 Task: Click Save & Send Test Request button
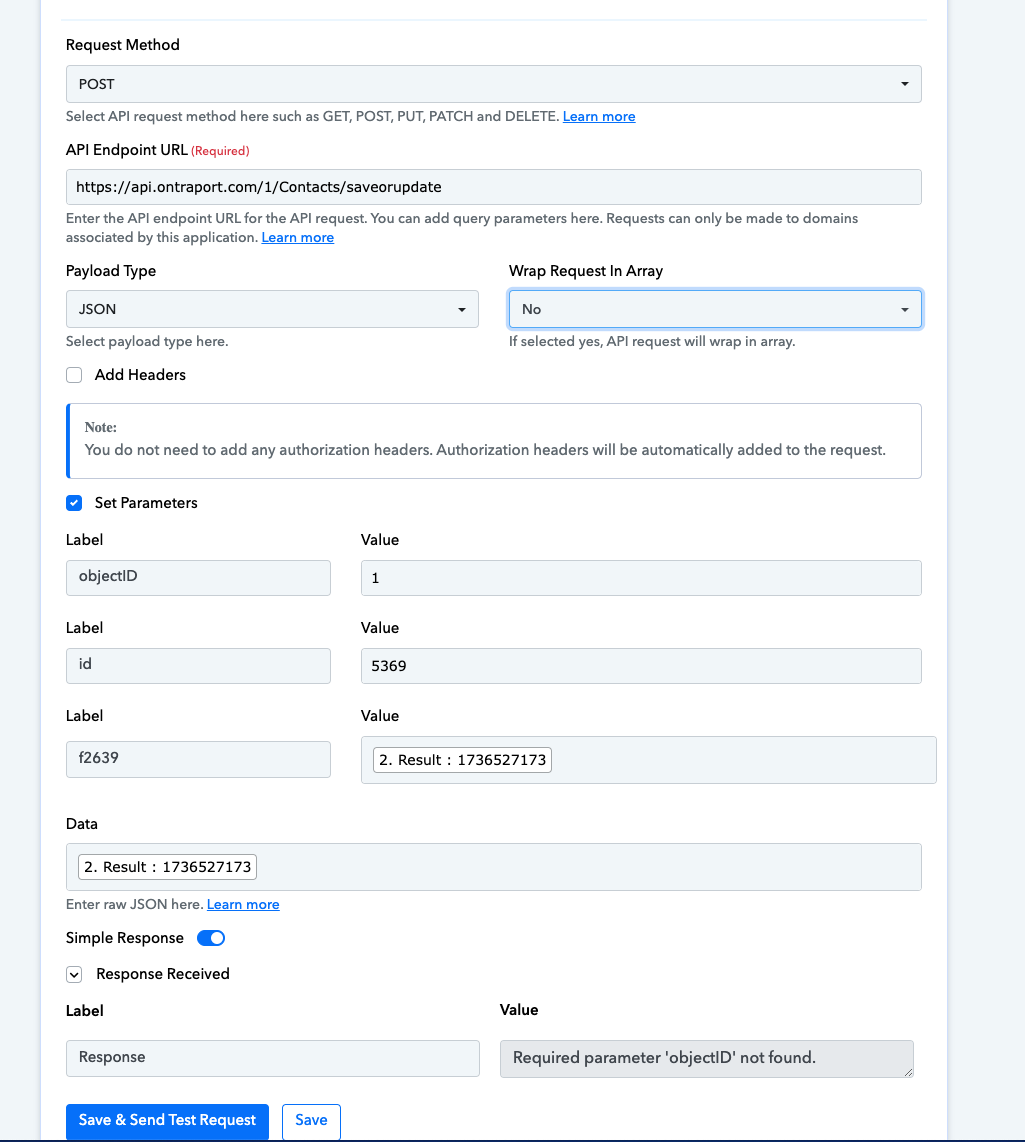point(167,1121)
